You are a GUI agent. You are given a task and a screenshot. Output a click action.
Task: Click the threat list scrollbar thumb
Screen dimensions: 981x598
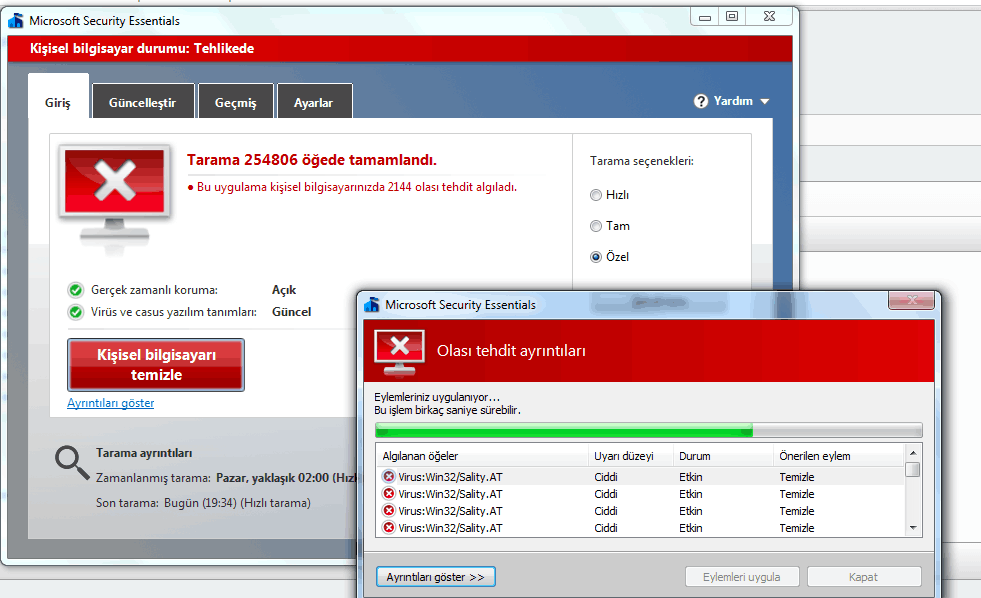913,469
